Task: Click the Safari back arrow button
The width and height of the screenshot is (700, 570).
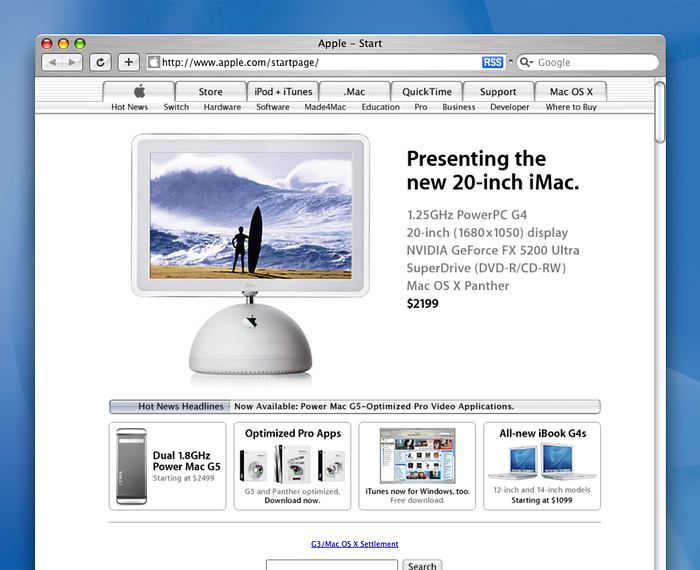Action: (x=52, y=62)
